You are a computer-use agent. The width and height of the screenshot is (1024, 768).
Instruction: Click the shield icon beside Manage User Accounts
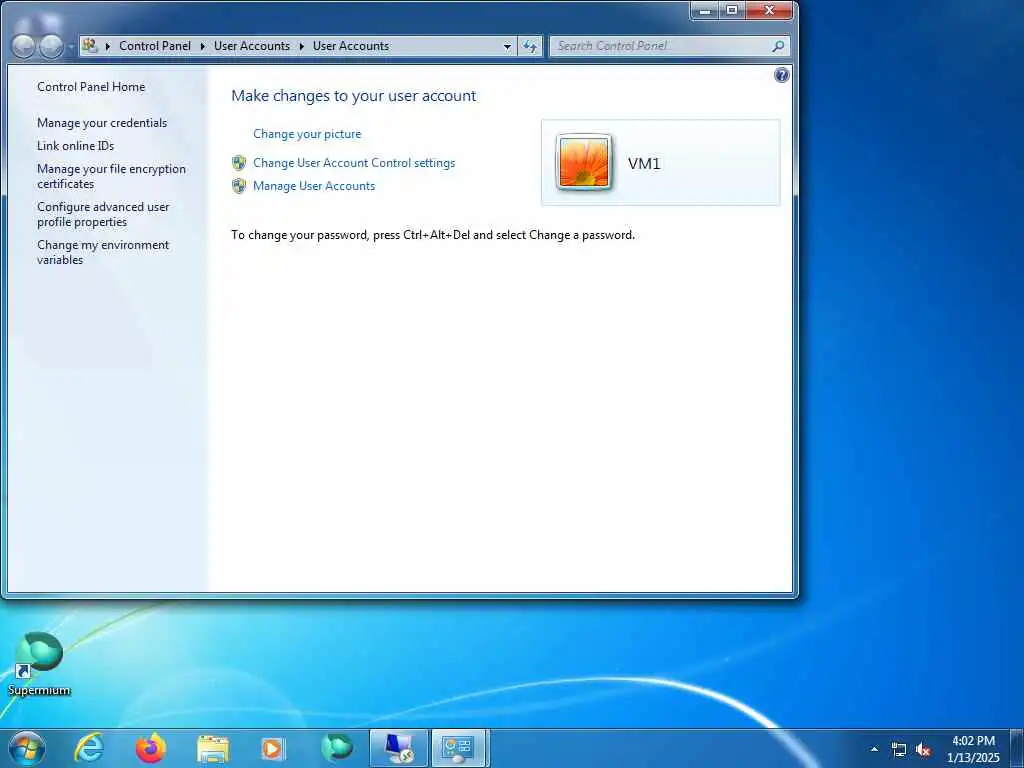point(239,185)
